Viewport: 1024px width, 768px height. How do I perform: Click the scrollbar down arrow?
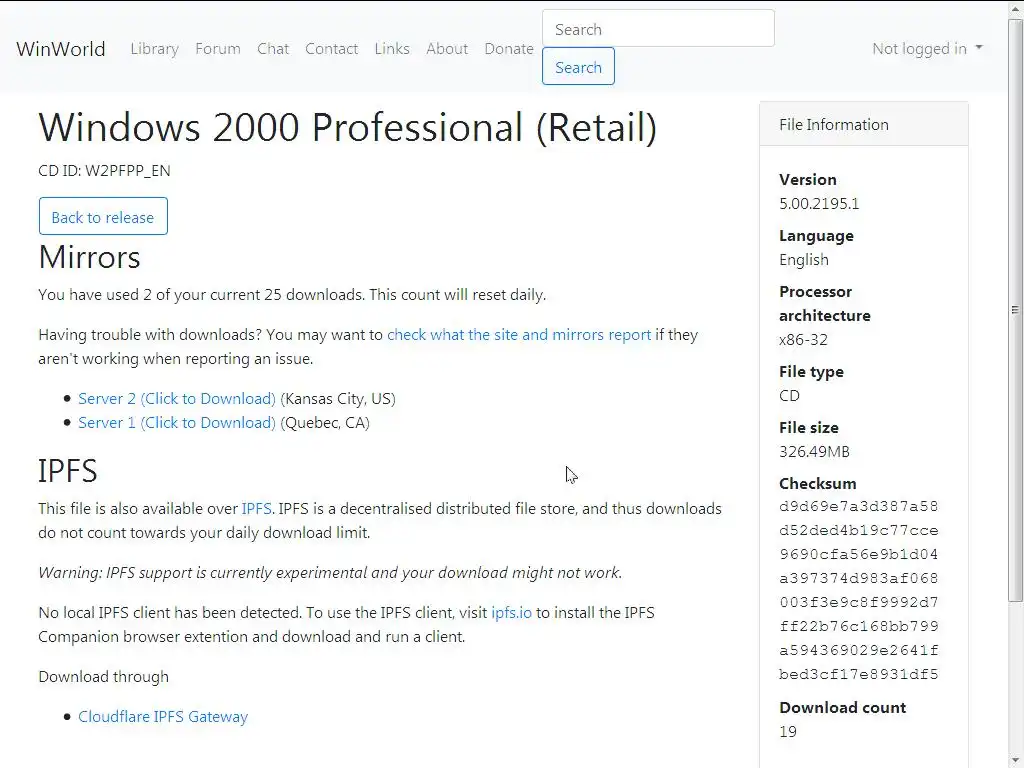point(1015,760)
